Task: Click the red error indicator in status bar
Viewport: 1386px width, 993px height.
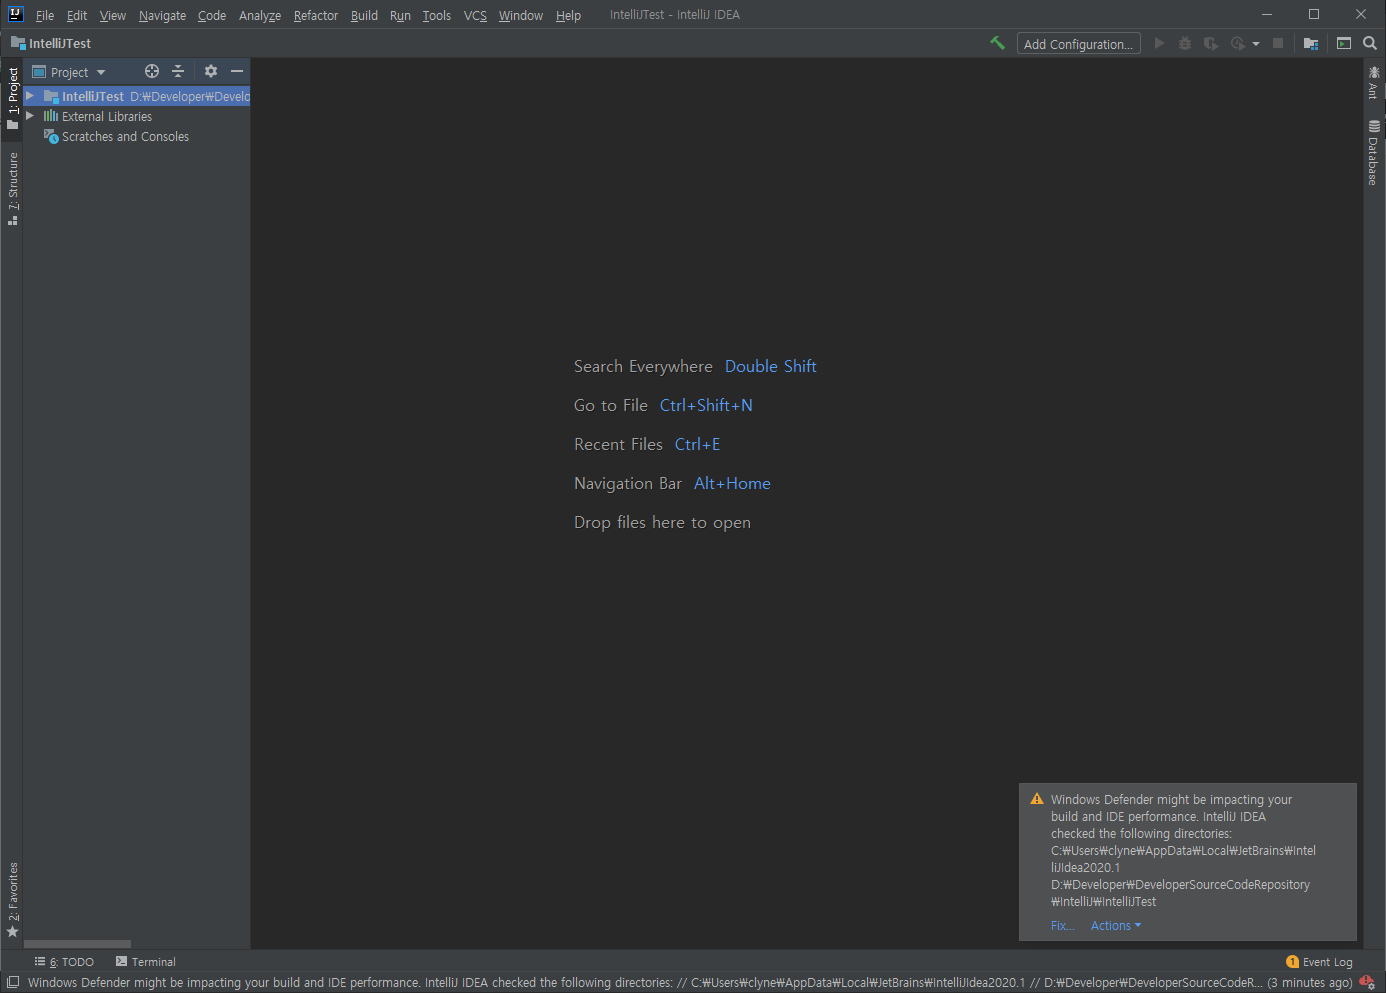Action: 1367,982
